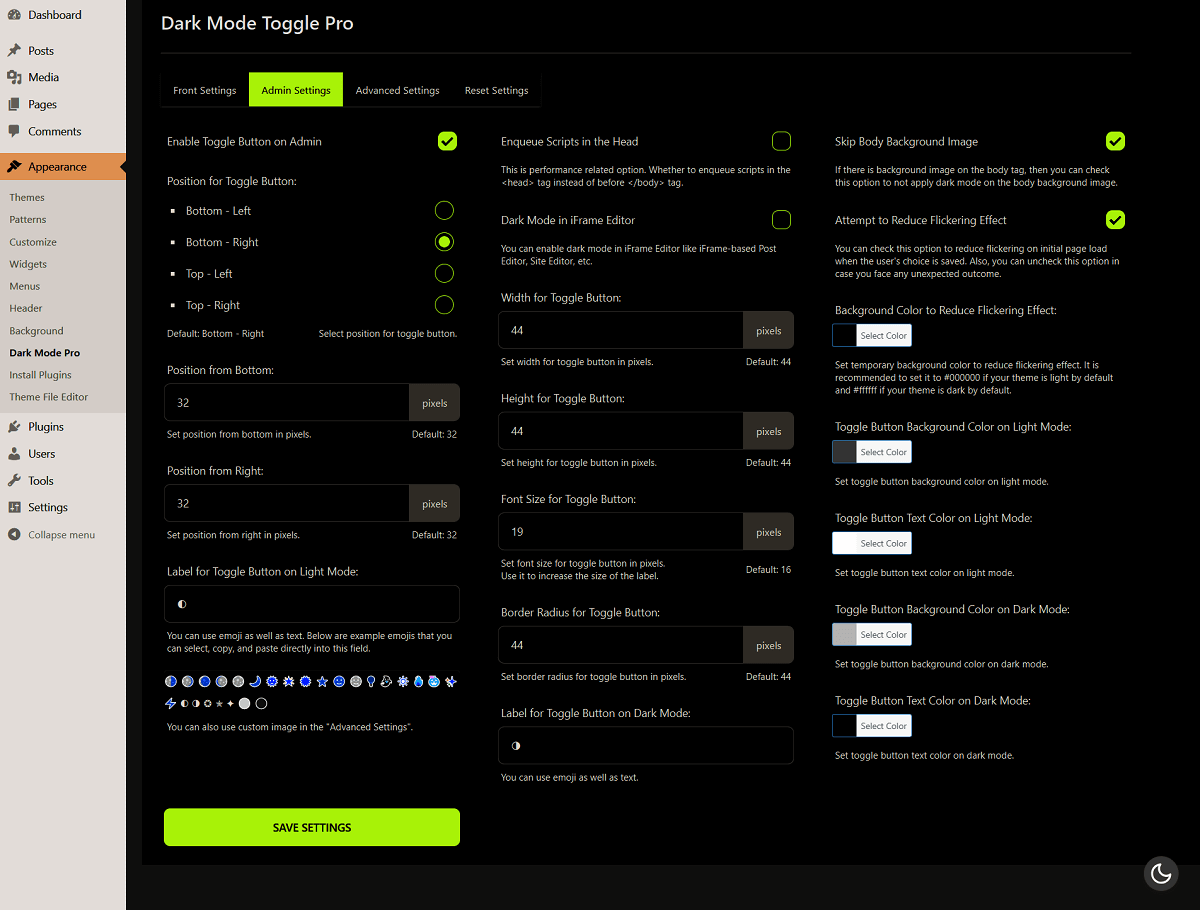Switch to the Front Settings tab
Viewport: 1200px width, 910px height.
205,90
